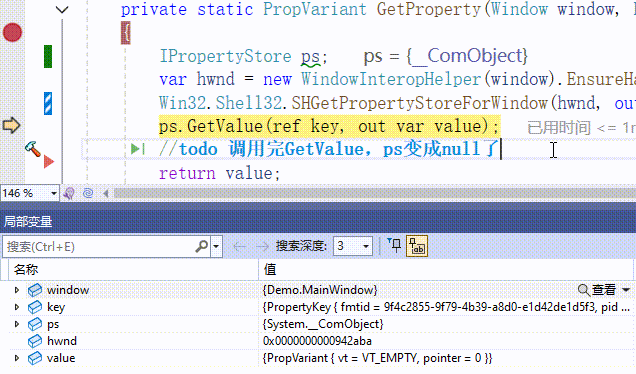The height and width of the screenshot is (374, 636).
Task: Click the red breakpoint circle in margin
Action: click(12, 33)
